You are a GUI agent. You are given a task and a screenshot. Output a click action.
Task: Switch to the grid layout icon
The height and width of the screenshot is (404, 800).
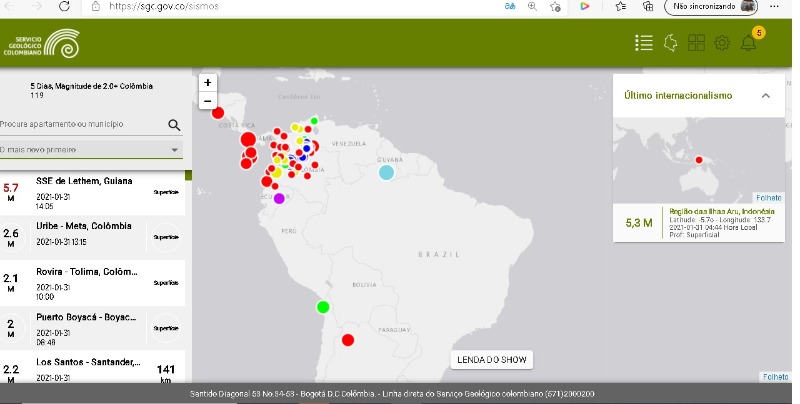point(696,43)
